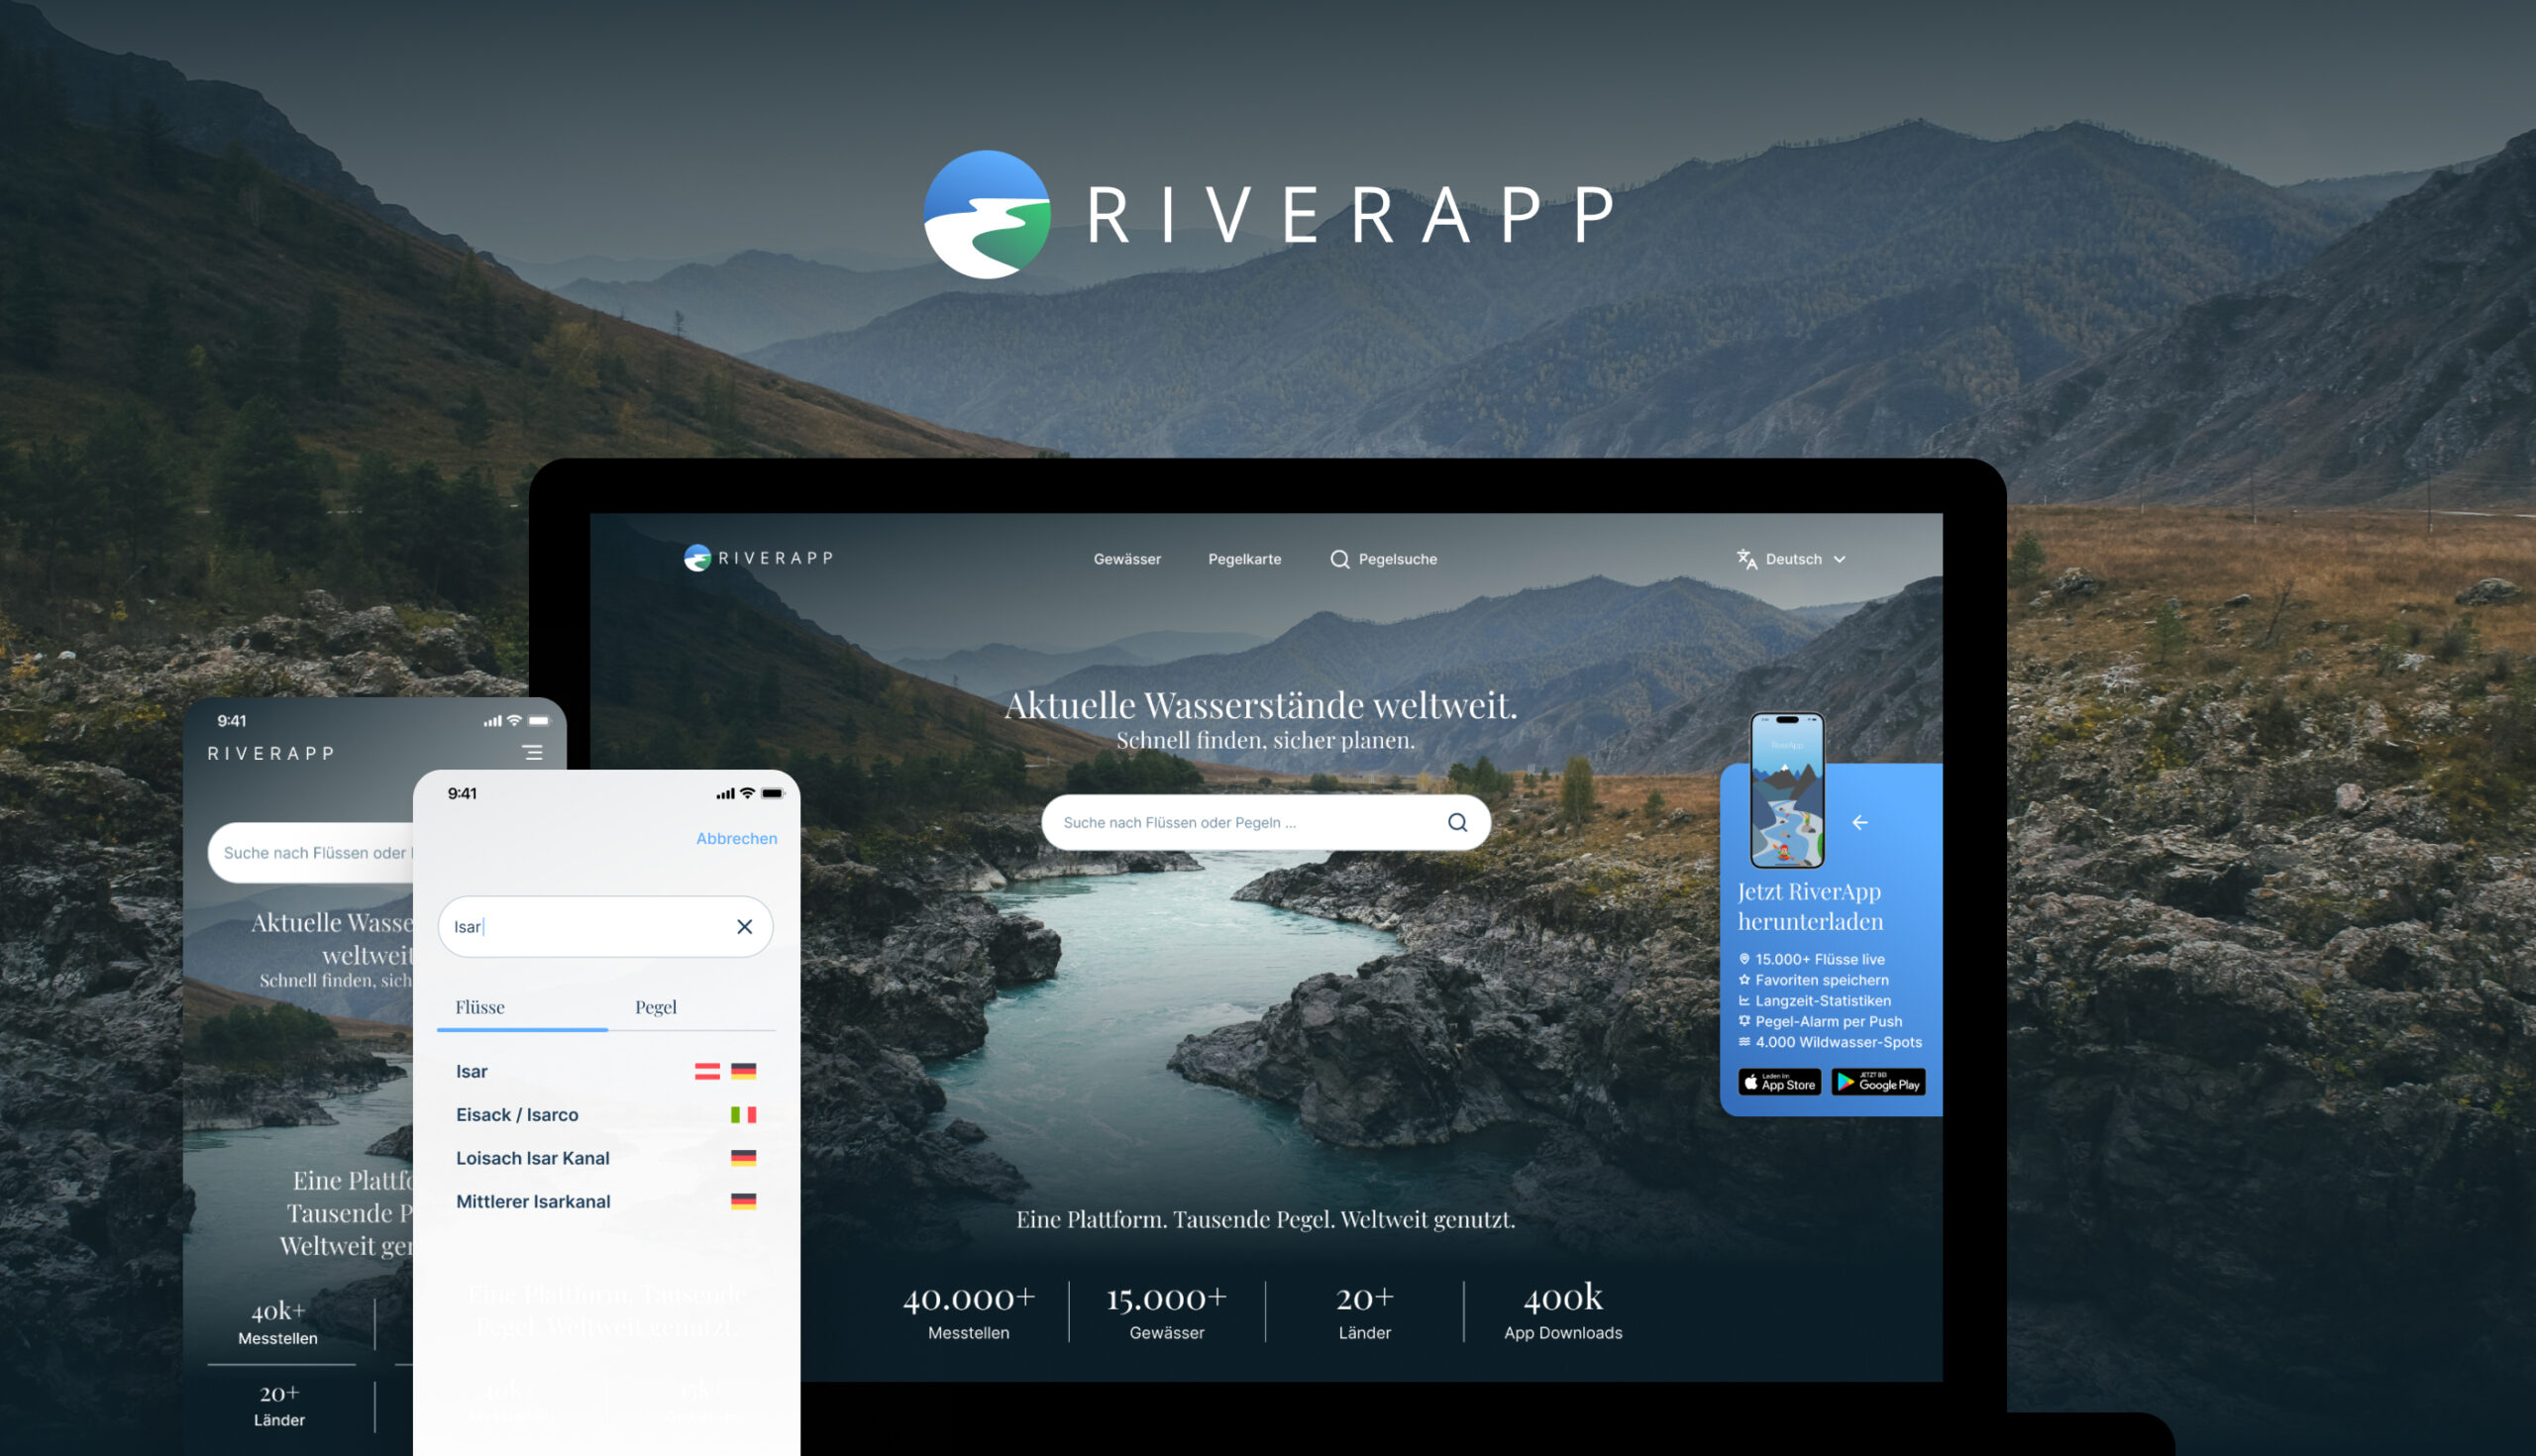Viewport: 2536px width, 1456px height.
Task: Focus the search field on the back phone
Action: coord(312,853)
